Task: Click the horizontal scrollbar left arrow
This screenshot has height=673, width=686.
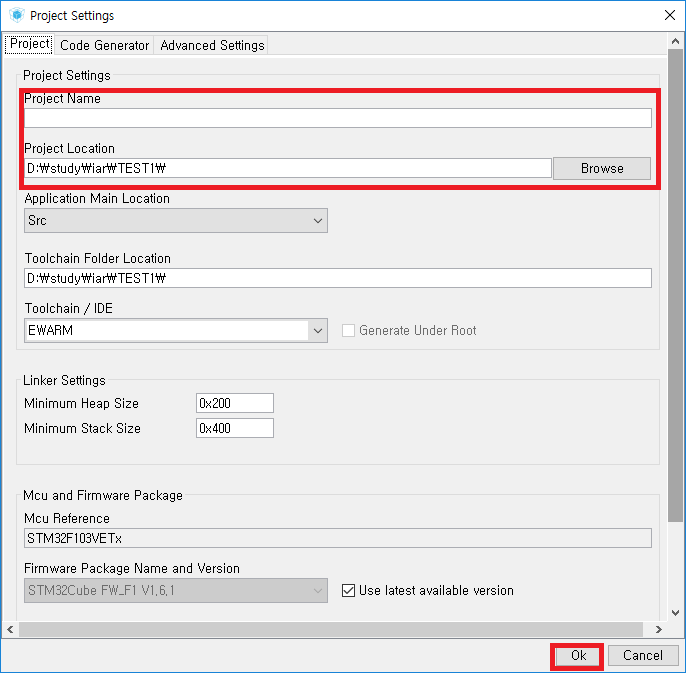Action: pos(10,629)
